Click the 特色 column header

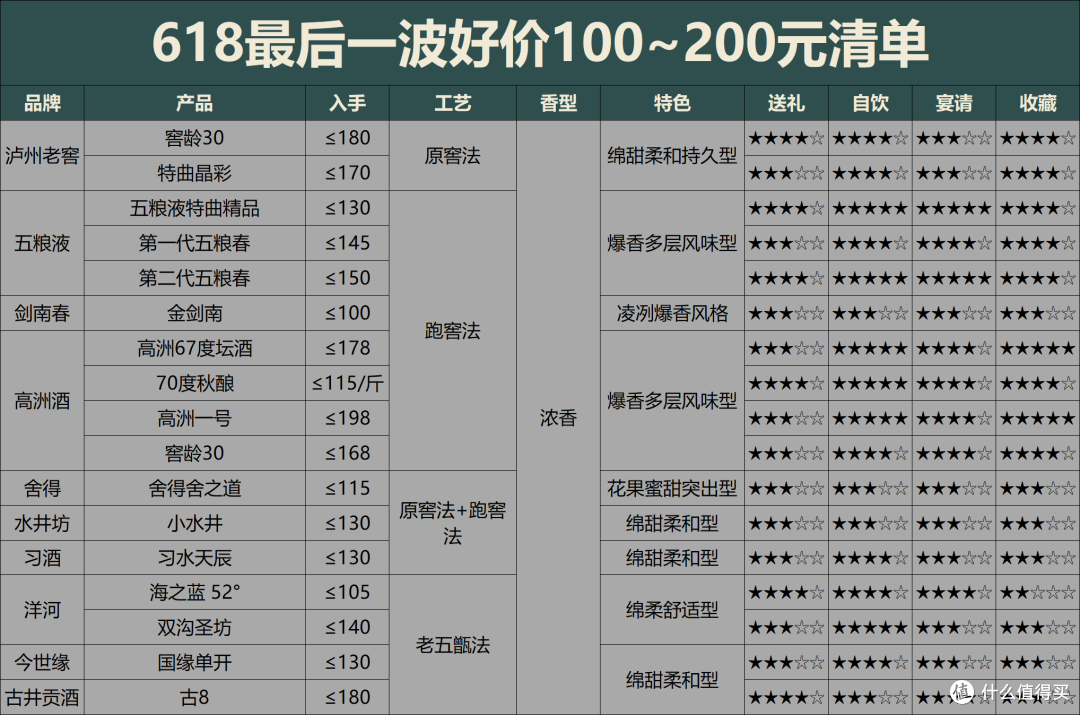(x=672, y=103)
